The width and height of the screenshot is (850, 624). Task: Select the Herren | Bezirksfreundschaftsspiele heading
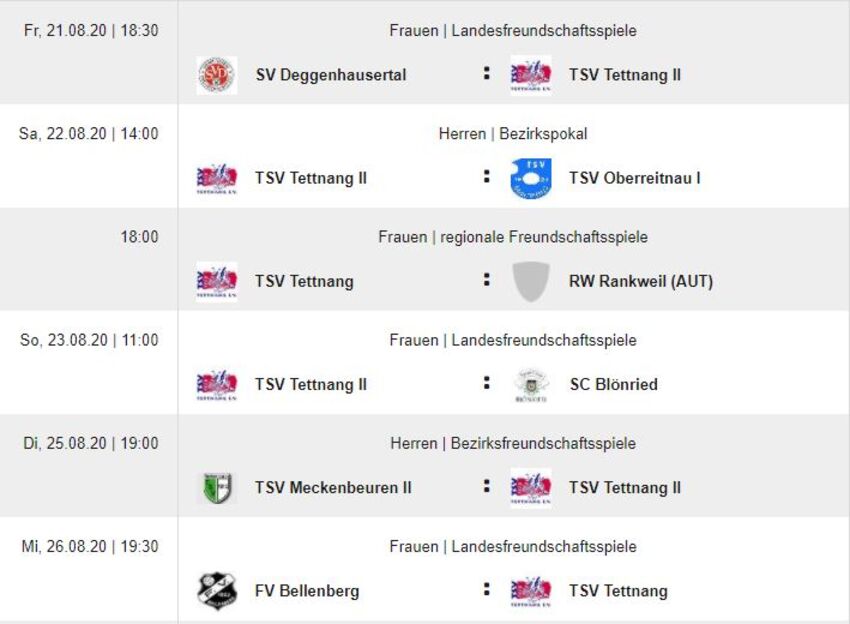[513, 443]
